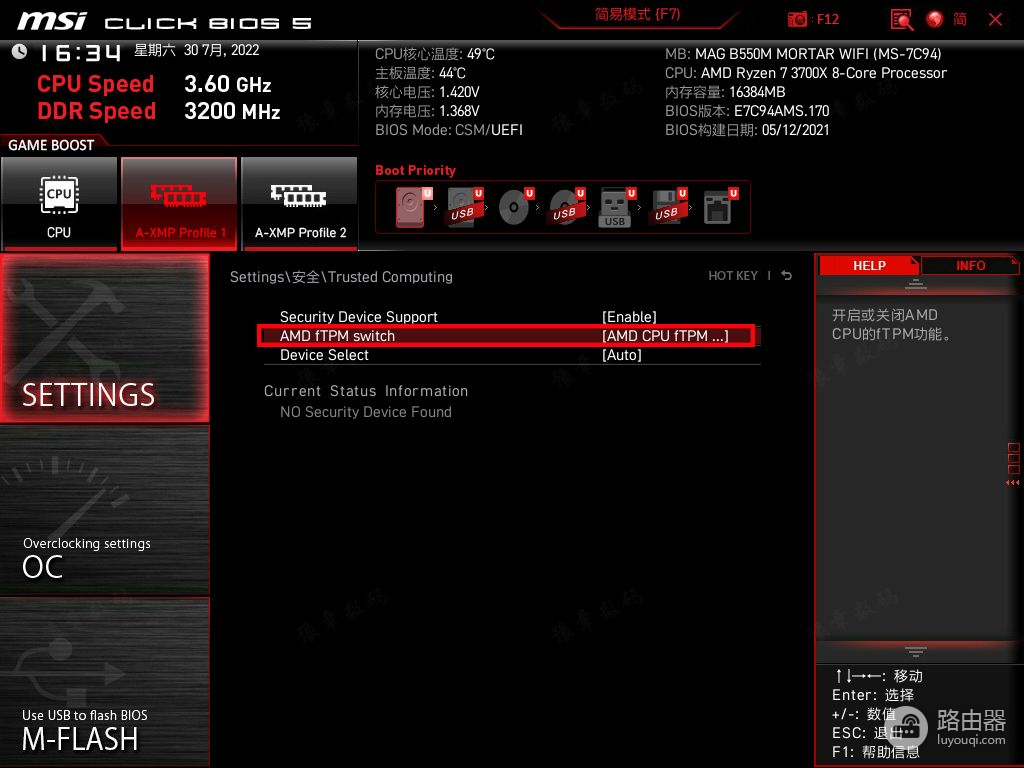Open the Device Select [Auto] dropdown
1024x768 pixels.
click(x=621, y=355)
